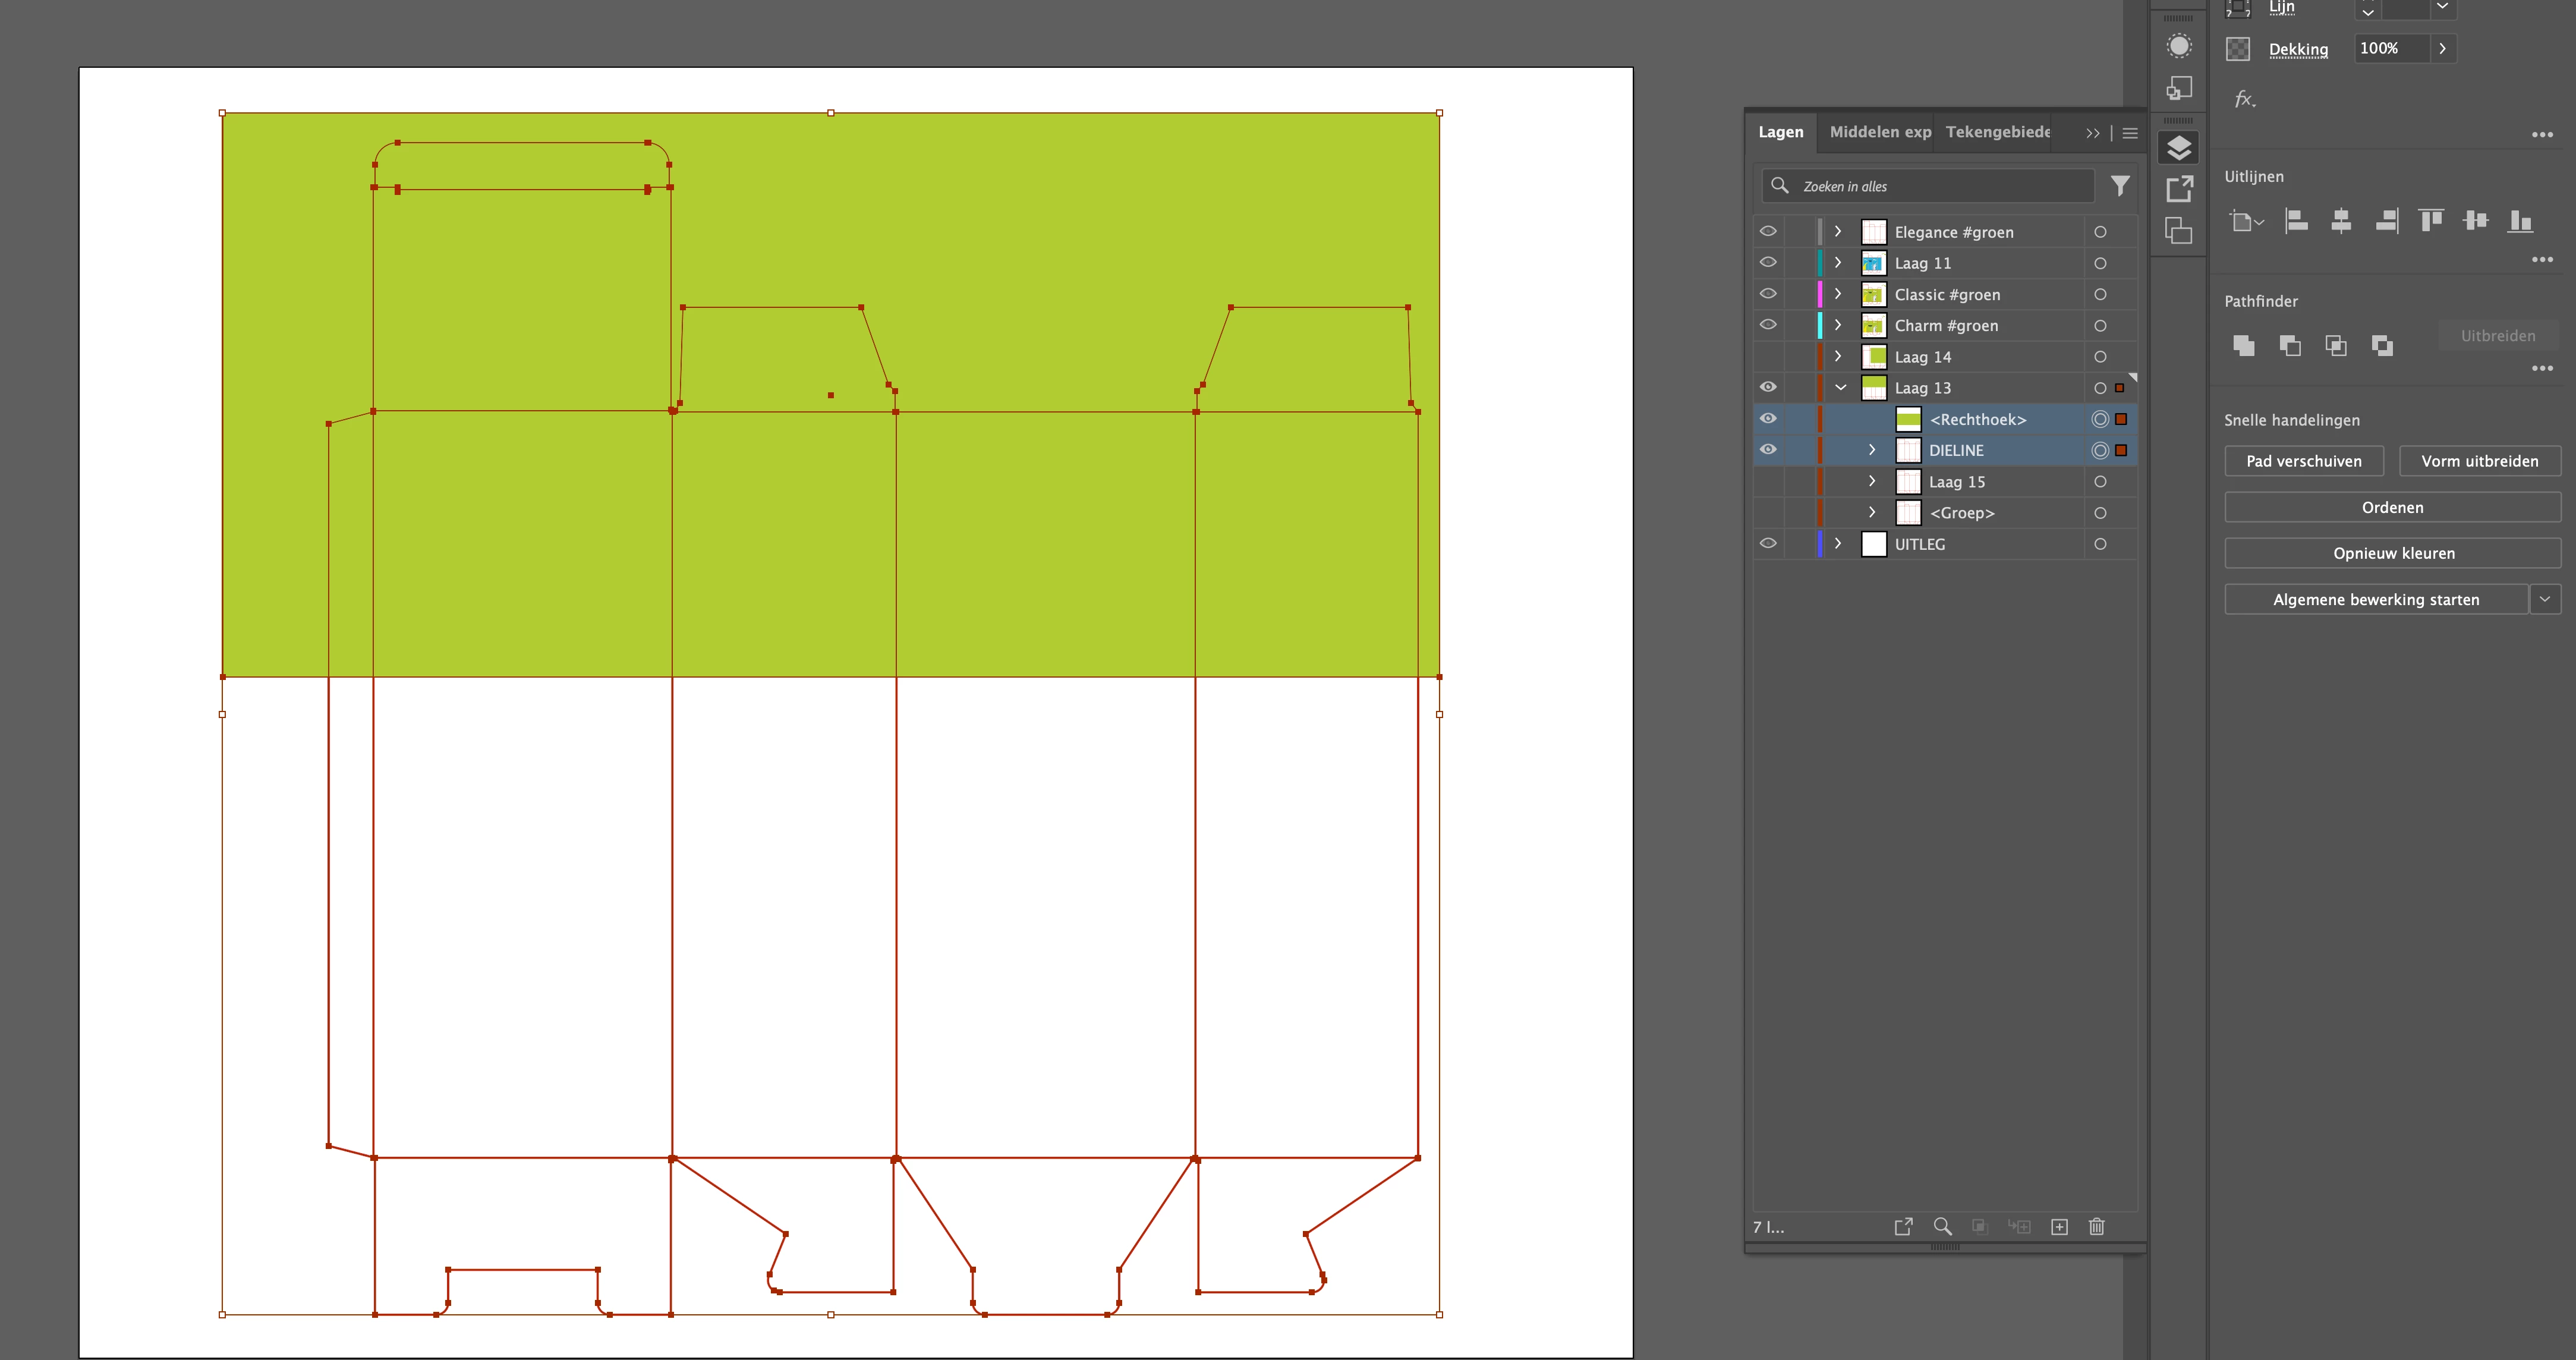Click horizontal align left icon
2576x1360 pixels.
coord(2296,221)
